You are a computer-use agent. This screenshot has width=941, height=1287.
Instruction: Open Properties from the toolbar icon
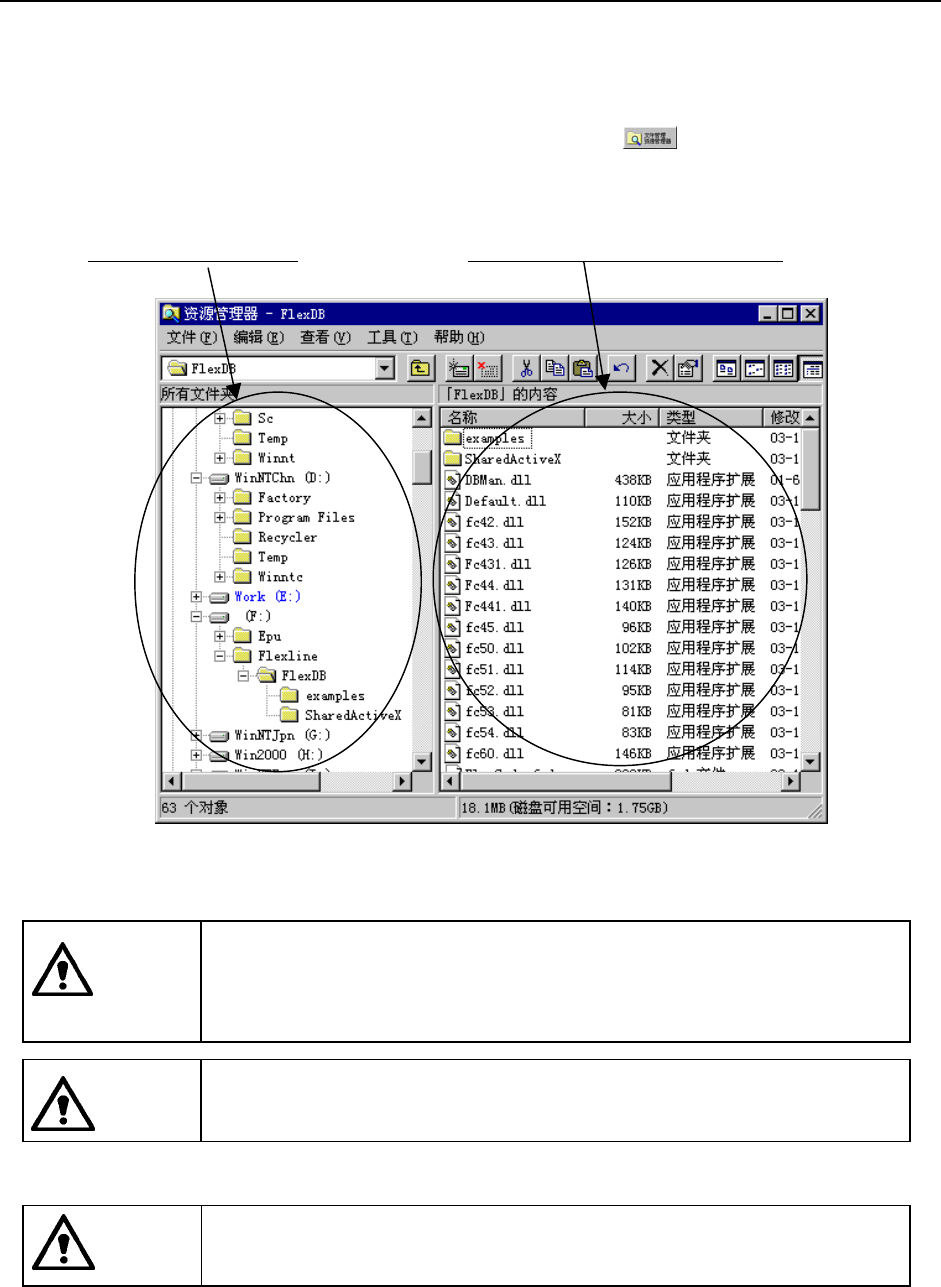[x=690, y=368]
